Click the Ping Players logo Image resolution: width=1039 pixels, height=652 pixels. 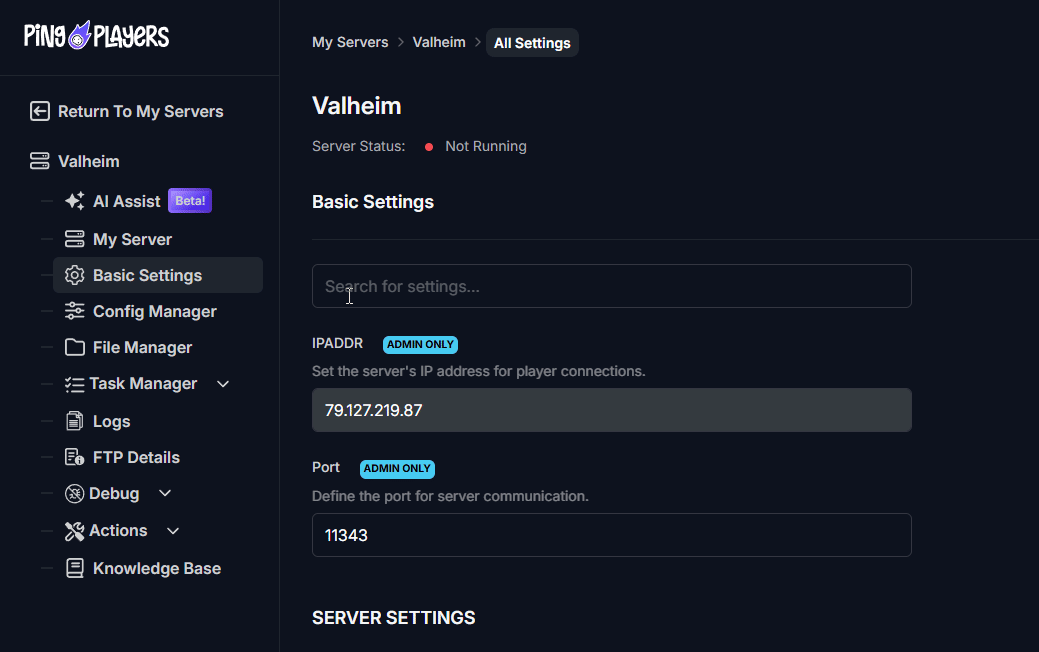pyautogui.click(x=97, y=35)
